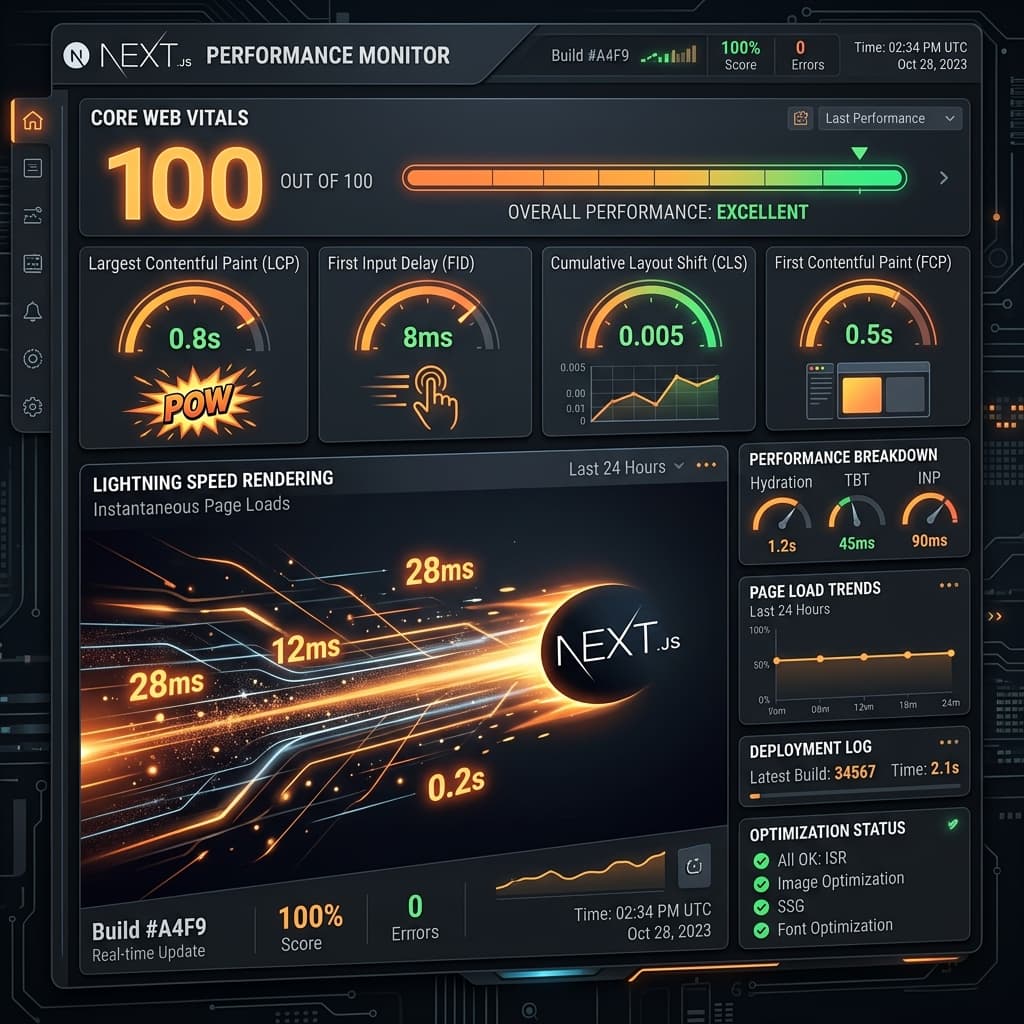1024x1024 pixels.
Task: Click the POW burst graphic
Action: pos(195,402)
